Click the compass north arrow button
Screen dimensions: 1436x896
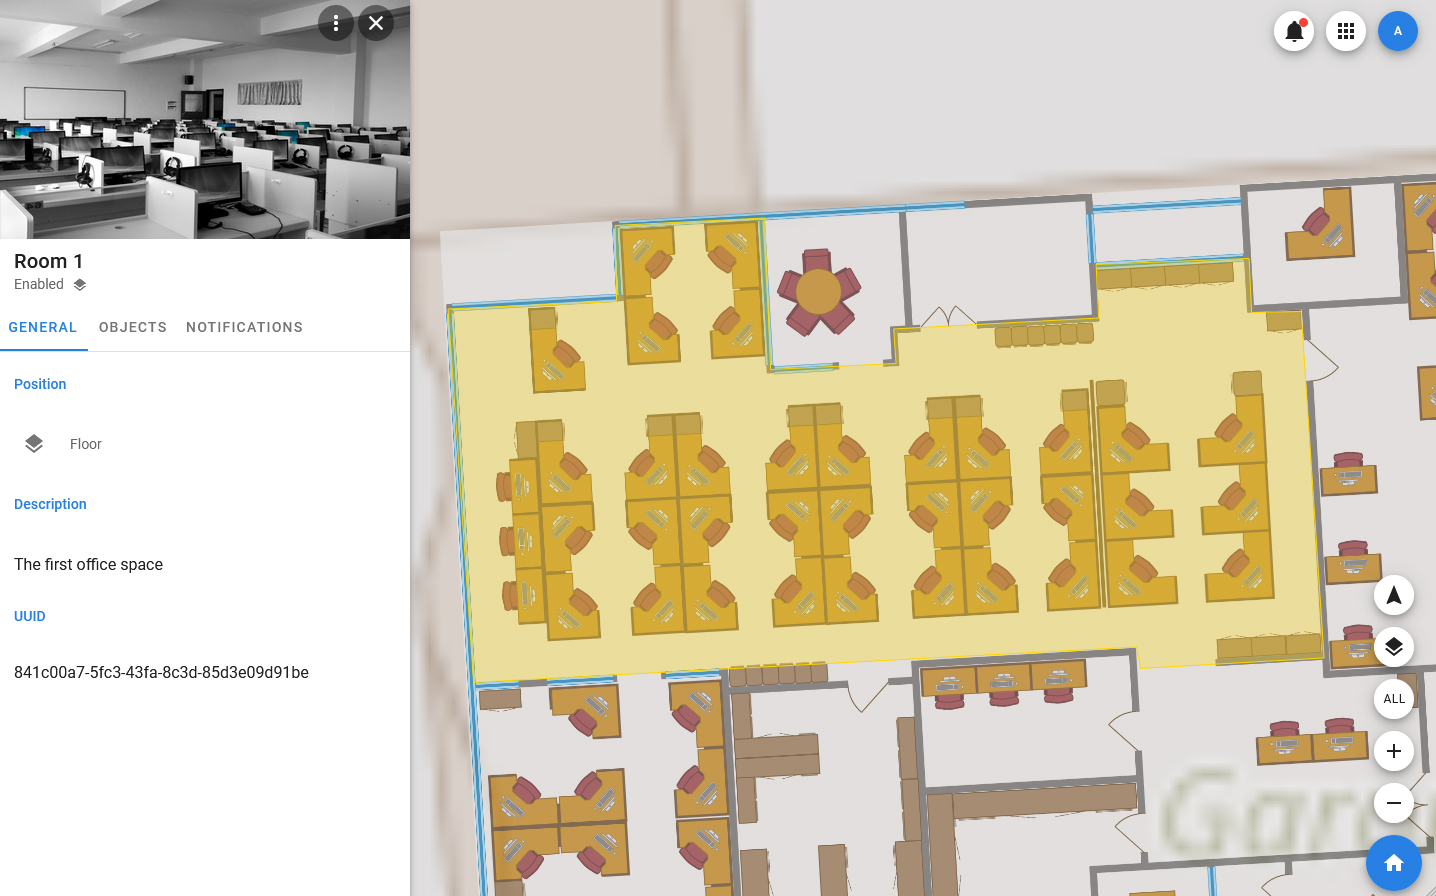tap(1393, 595)
